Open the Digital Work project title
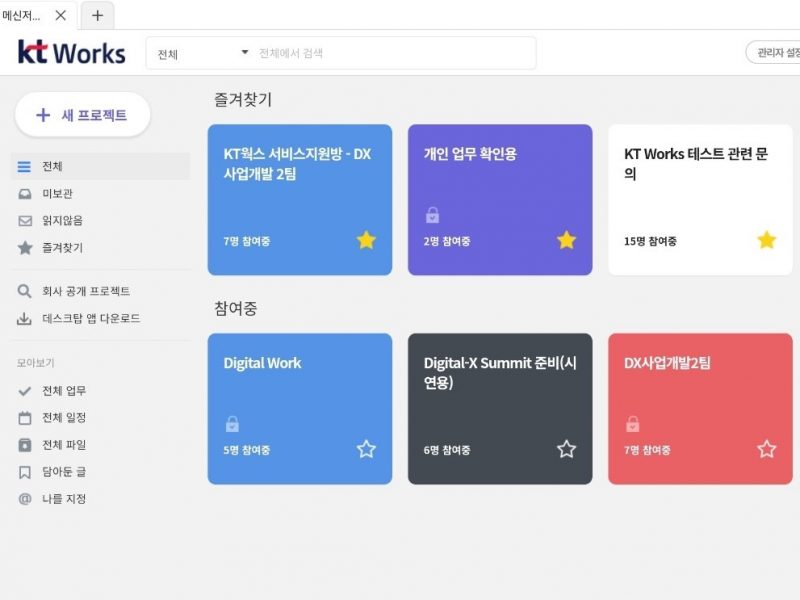The height and width of the screenshot is (600, 800). pyautogui.click(x=262, y=363)
